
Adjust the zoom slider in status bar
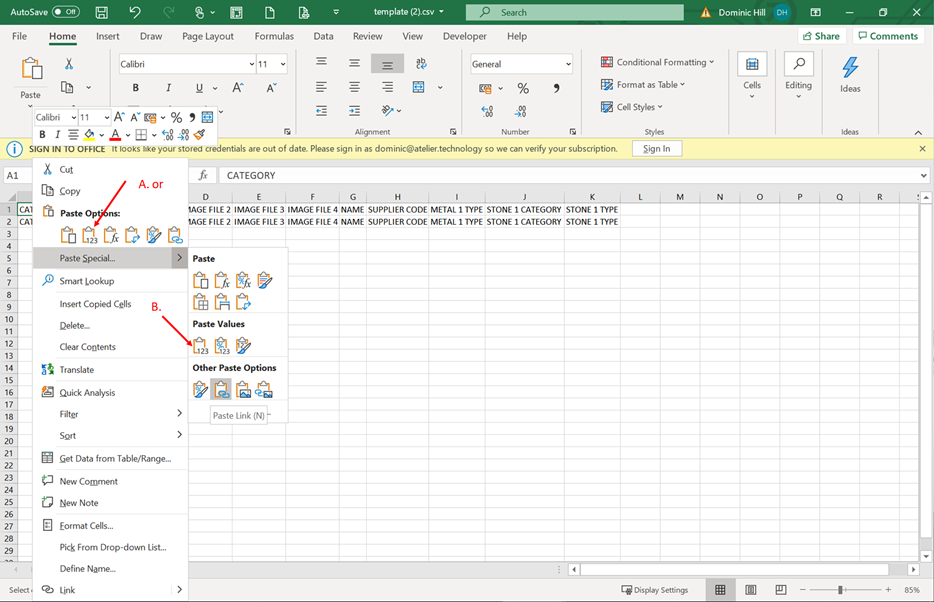[x=840, y=589]
